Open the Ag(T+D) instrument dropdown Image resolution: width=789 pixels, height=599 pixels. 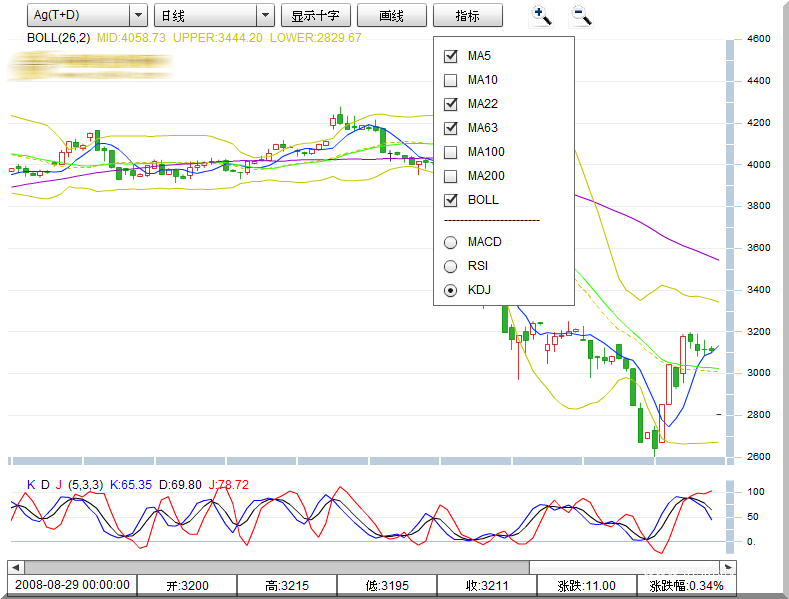[x=88, y=15]
